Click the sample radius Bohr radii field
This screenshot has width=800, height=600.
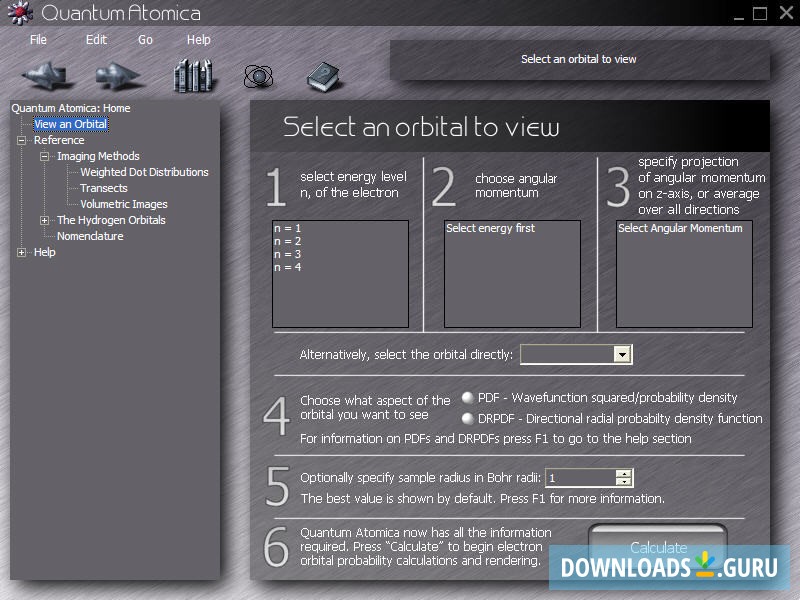(x=581, y=478)
